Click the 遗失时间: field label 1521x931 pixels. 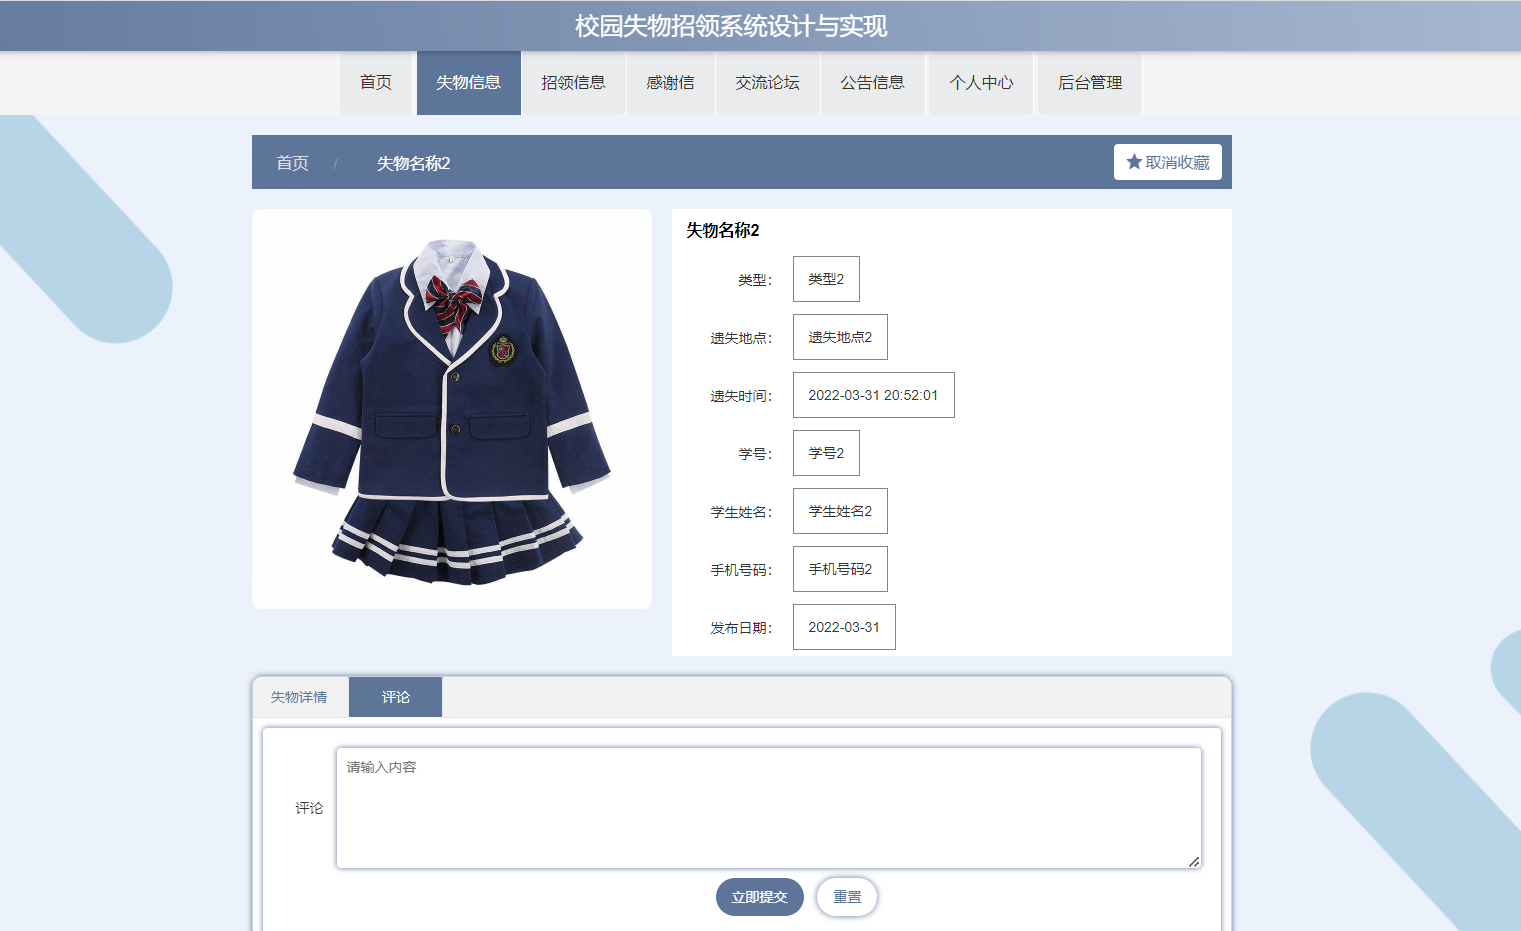coord(741,396)
